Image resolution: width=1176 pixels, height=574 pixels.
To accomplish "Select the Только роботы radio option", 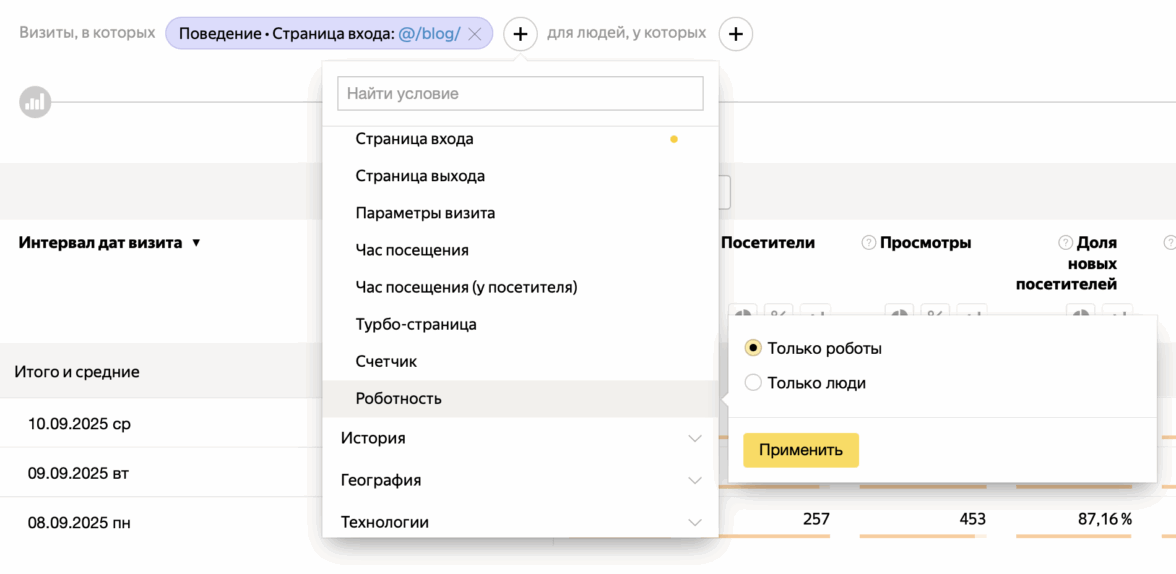I will click(x=754, y=348).
